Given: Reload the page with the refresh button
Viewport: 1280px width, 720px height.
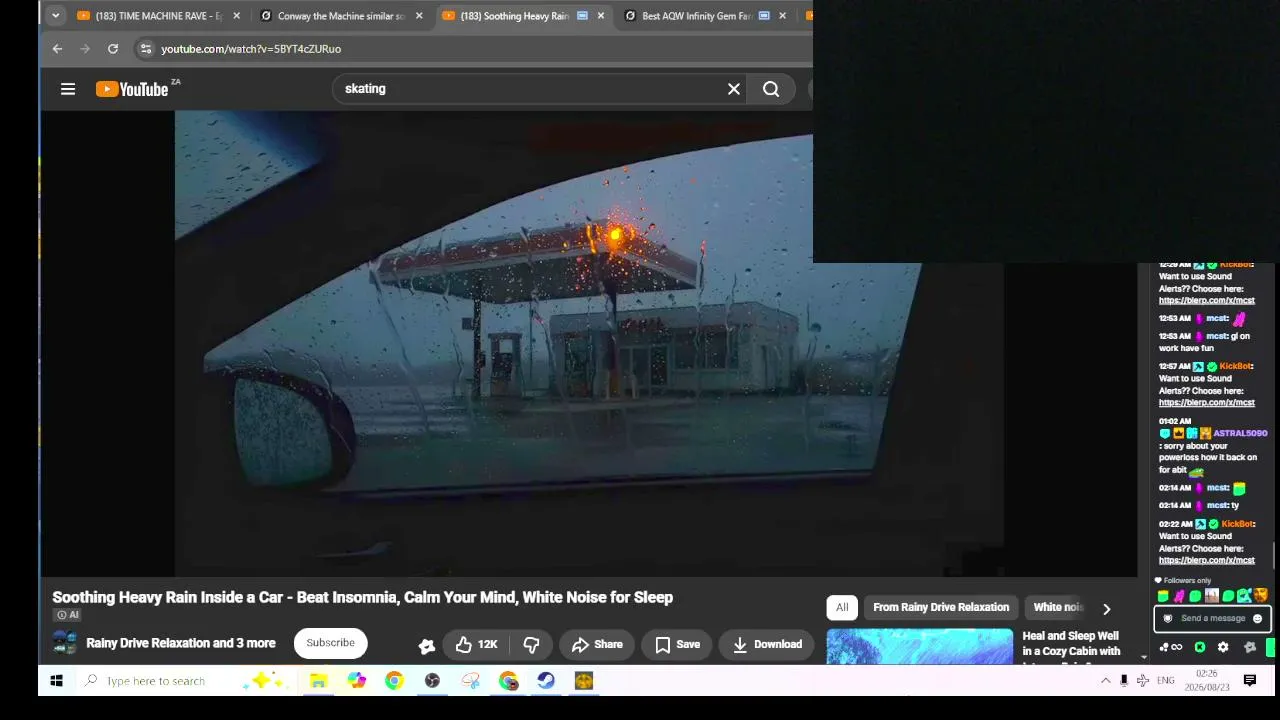Looking at the screenshot, I should [x=113, y=48].
